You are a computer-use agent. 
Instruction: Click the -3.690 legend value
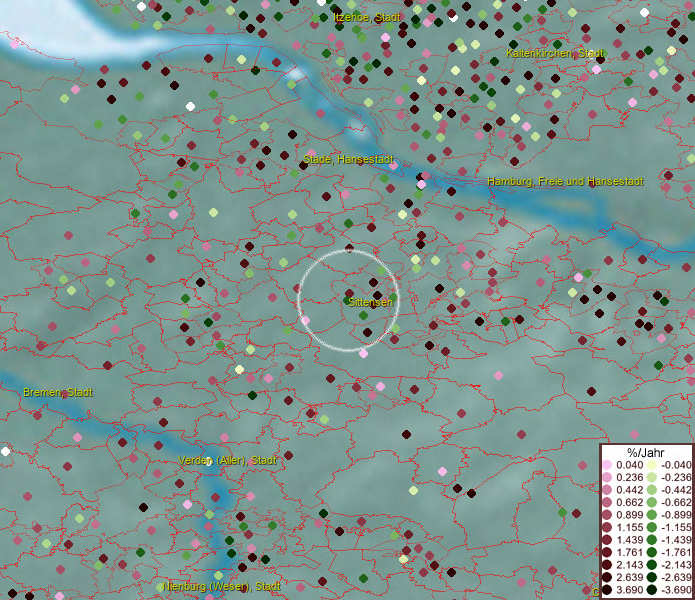click(676, 590)
